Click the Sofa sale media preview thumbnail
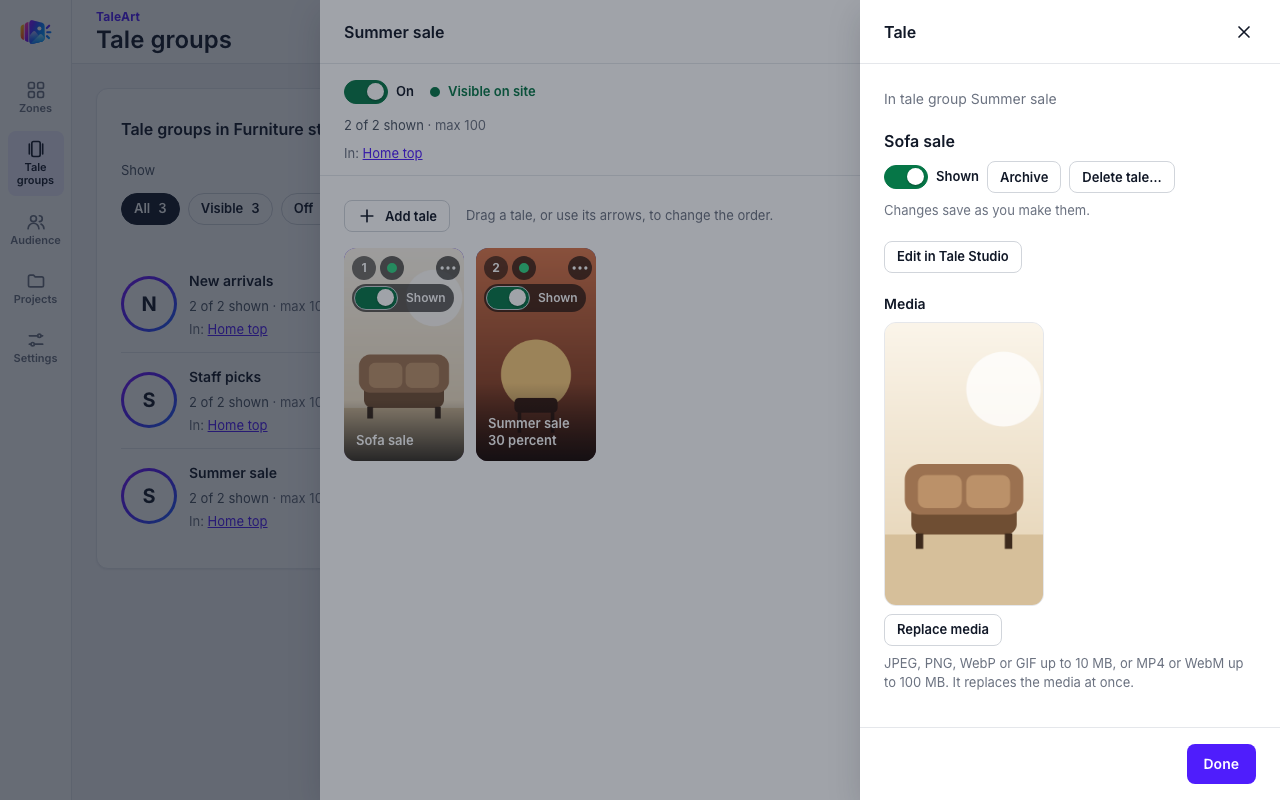The width and height of the screenshot is (1280, 800). pyautogui.click(x=964, y=464)
